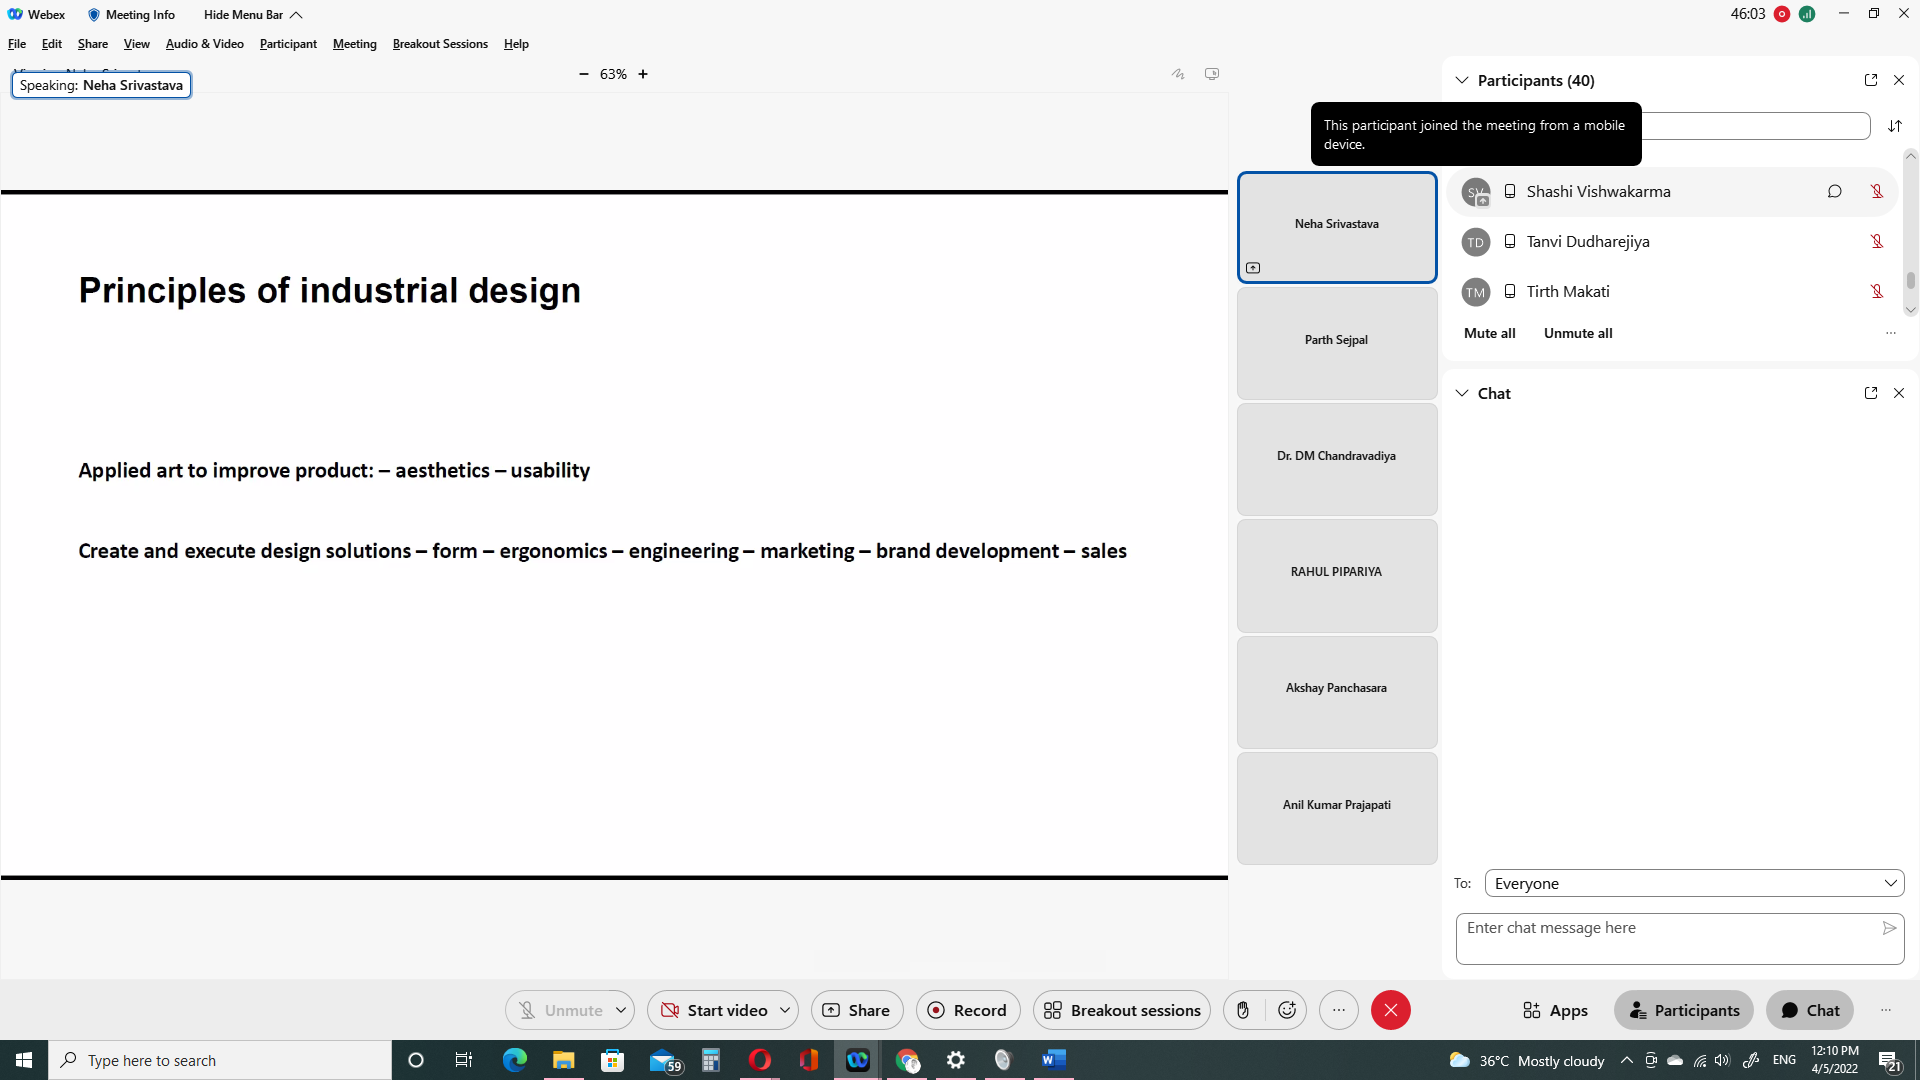Click the Record button

967,1010
